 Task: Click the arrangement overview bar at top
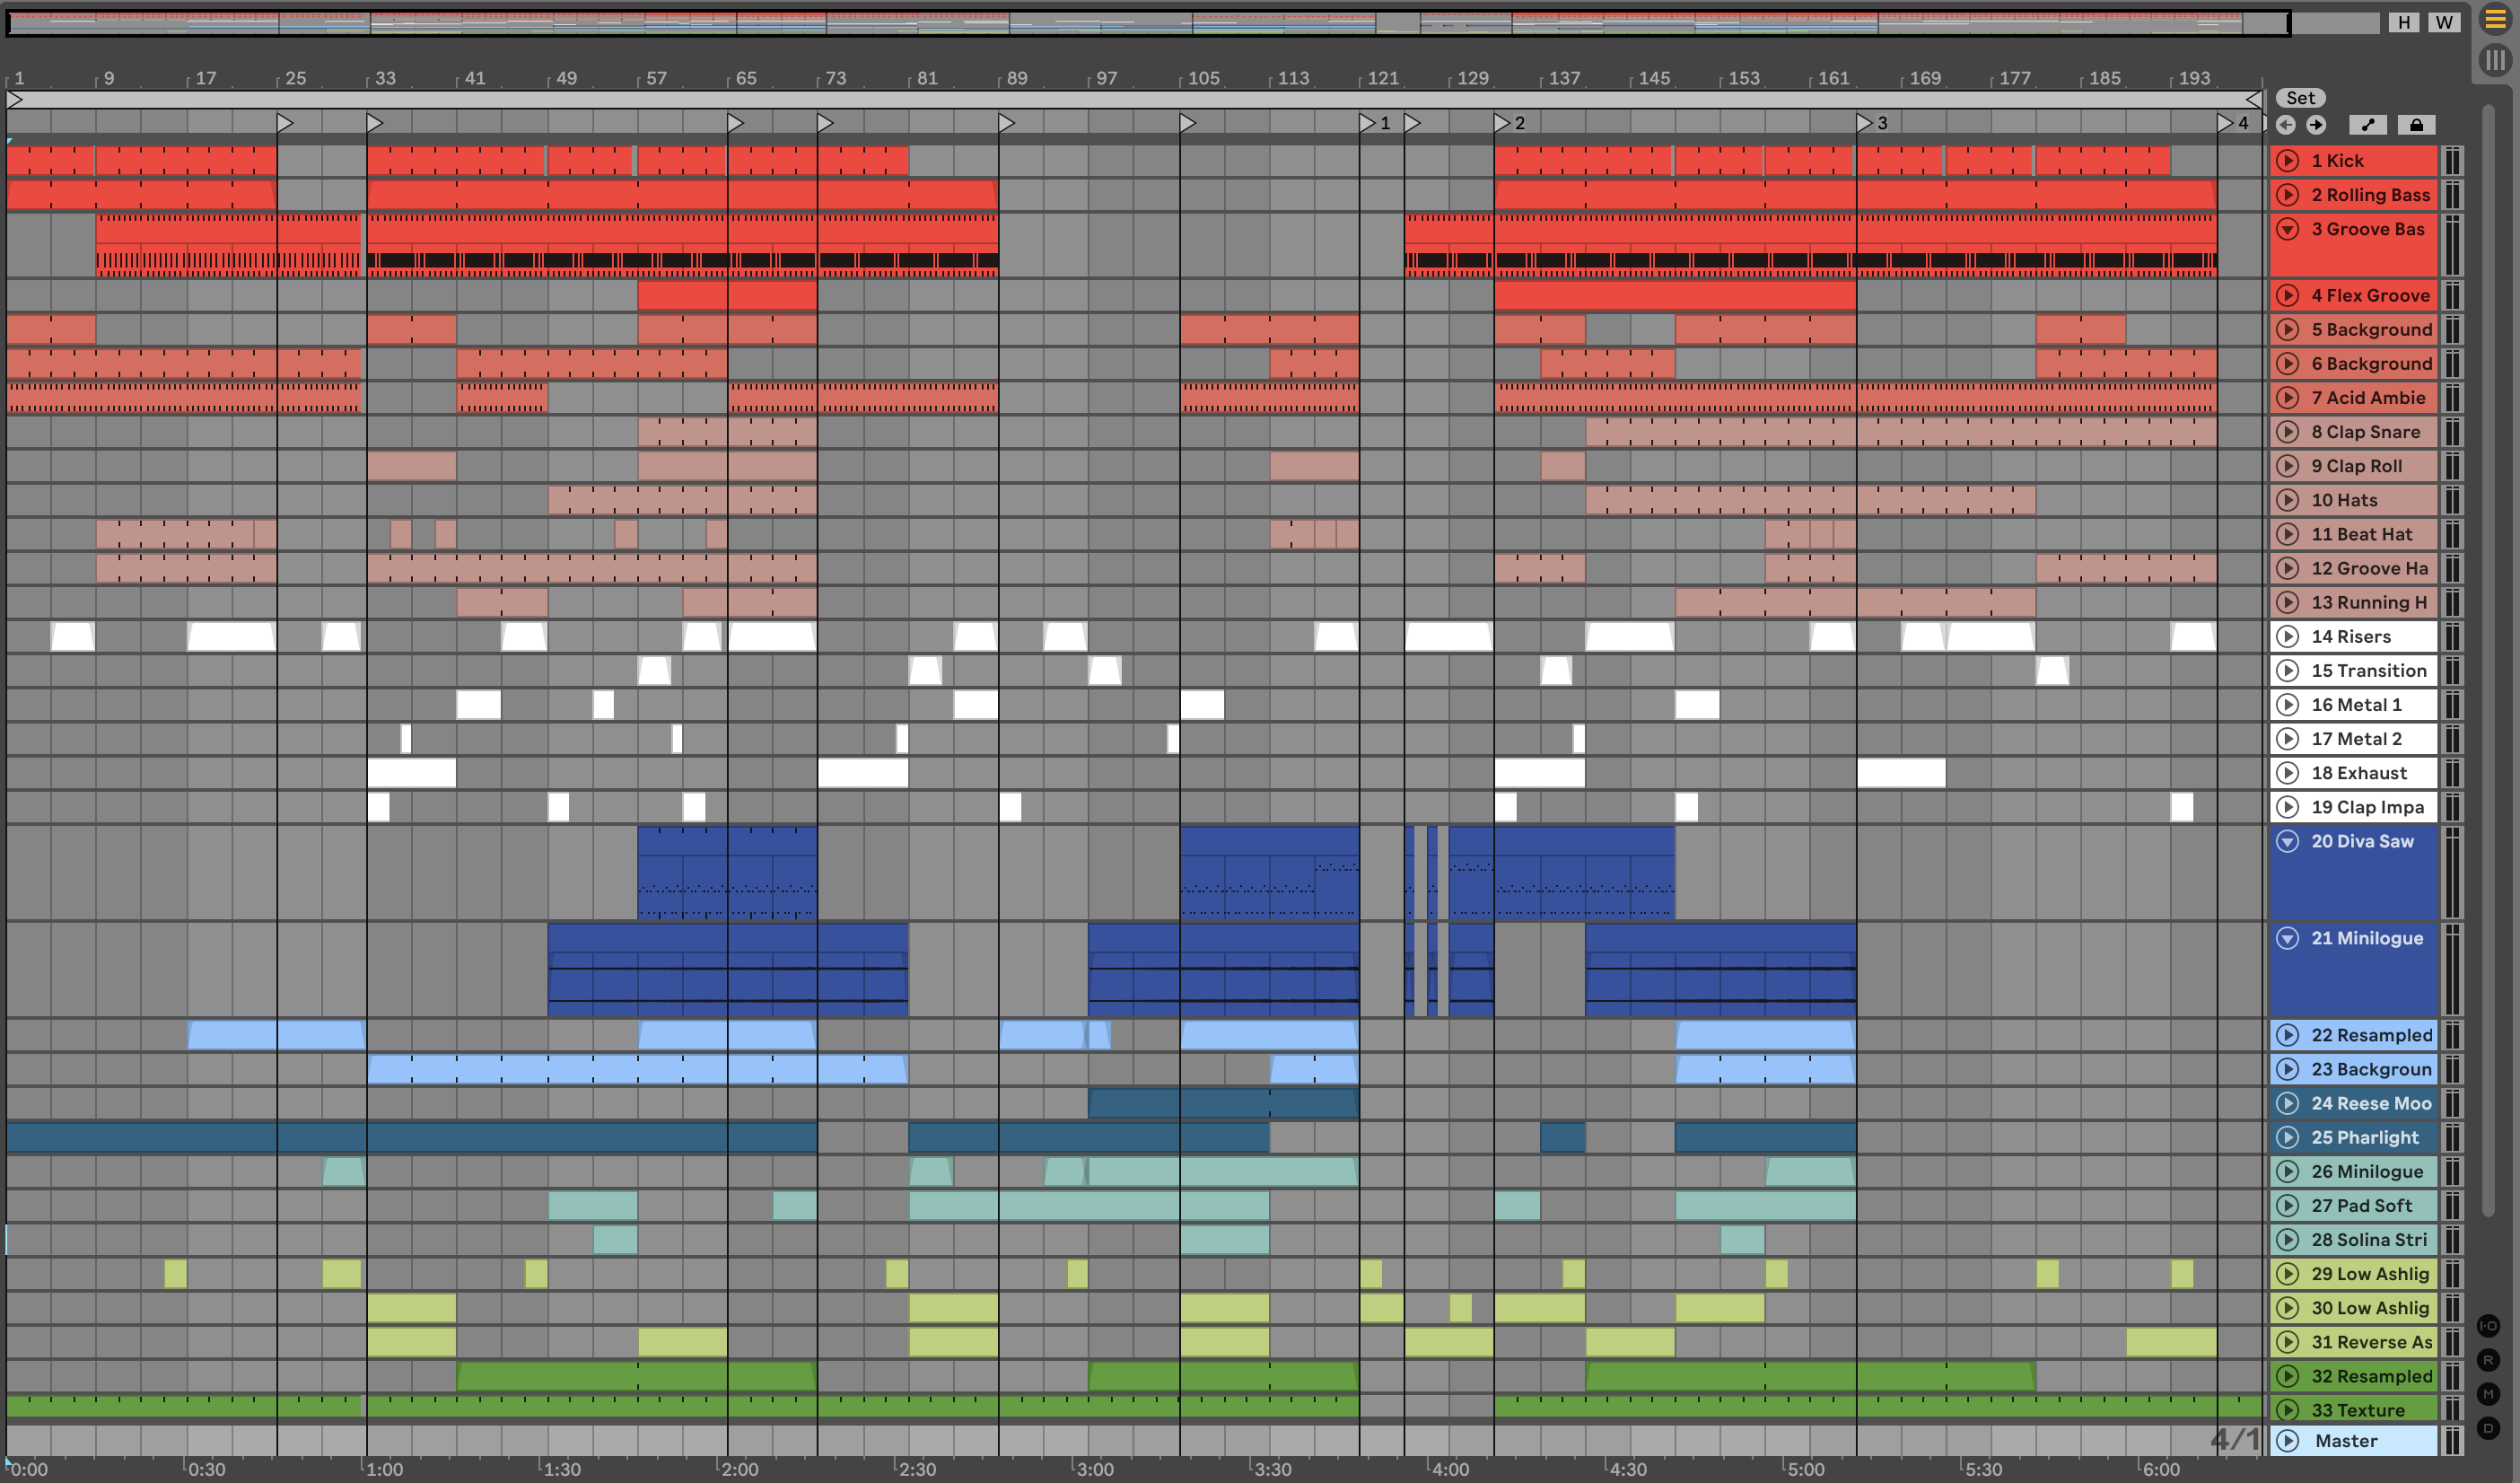point(1147,22)
